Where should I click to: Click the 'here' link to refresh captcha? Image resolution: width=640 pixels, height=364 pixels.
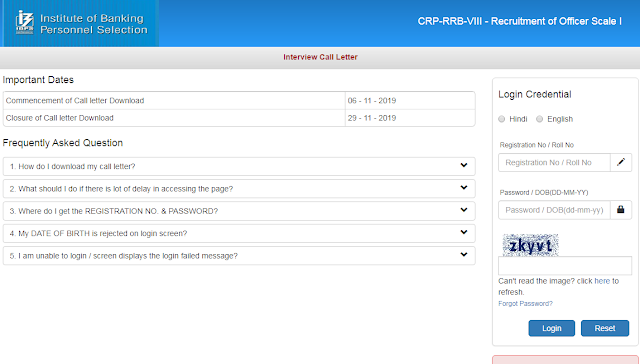[x=602, y=281]
